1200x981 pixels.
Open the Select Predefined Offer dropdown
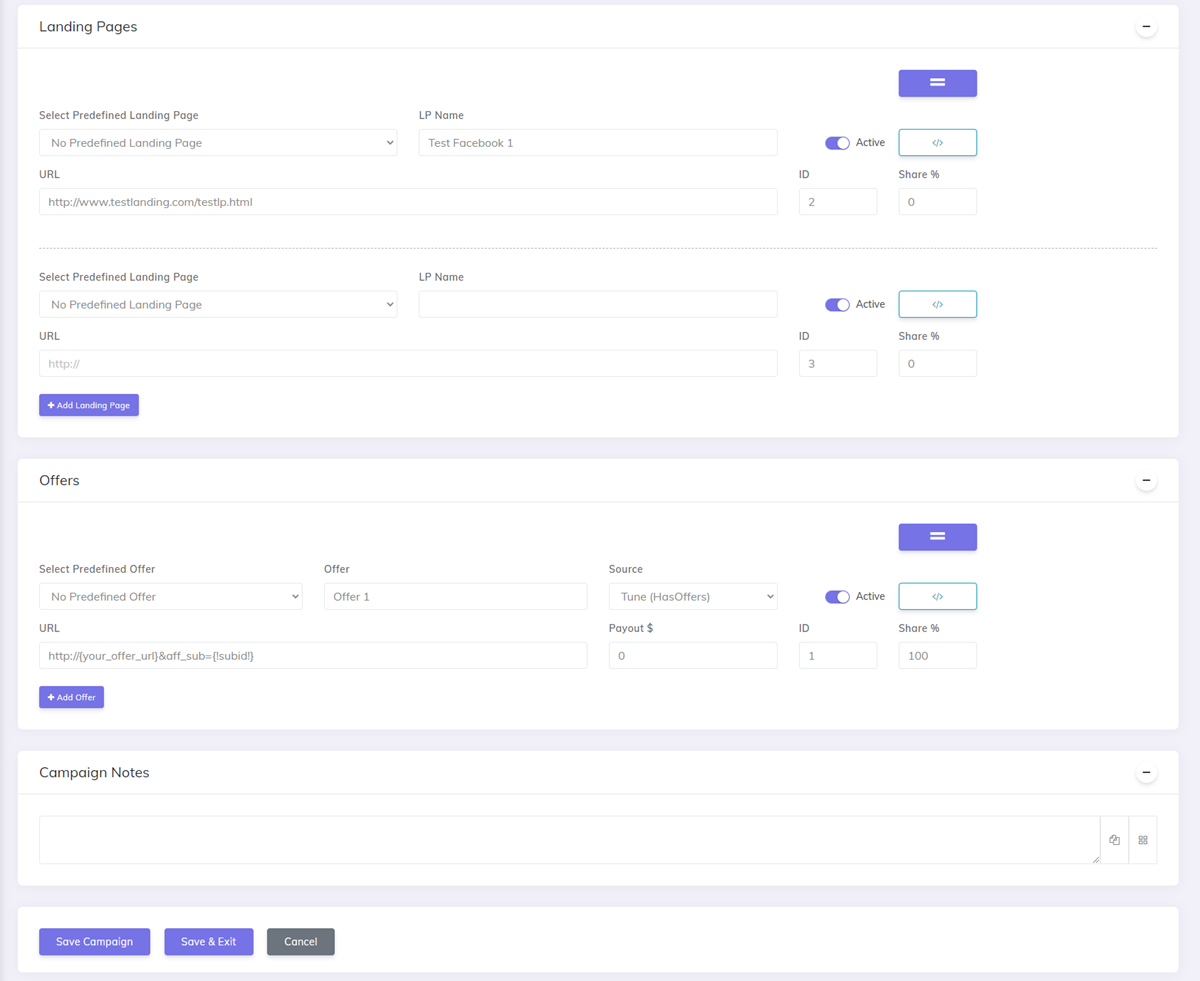pos(170,596)
